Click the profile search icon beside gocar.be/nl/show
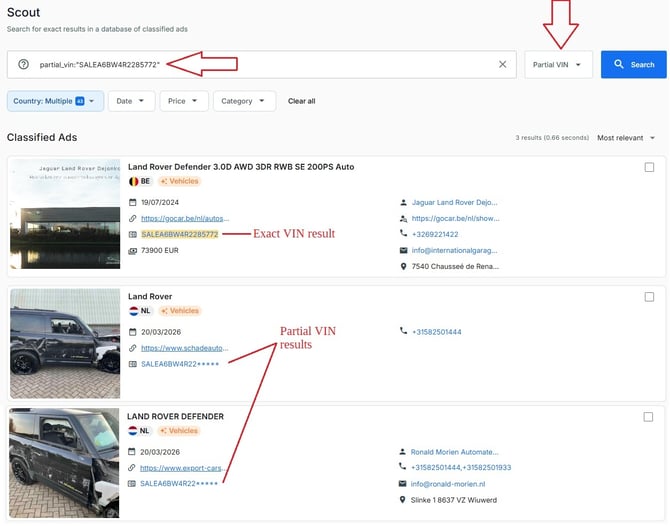Image resolution: width=670 pixels, height=526 pixels. tap(403, 218)
